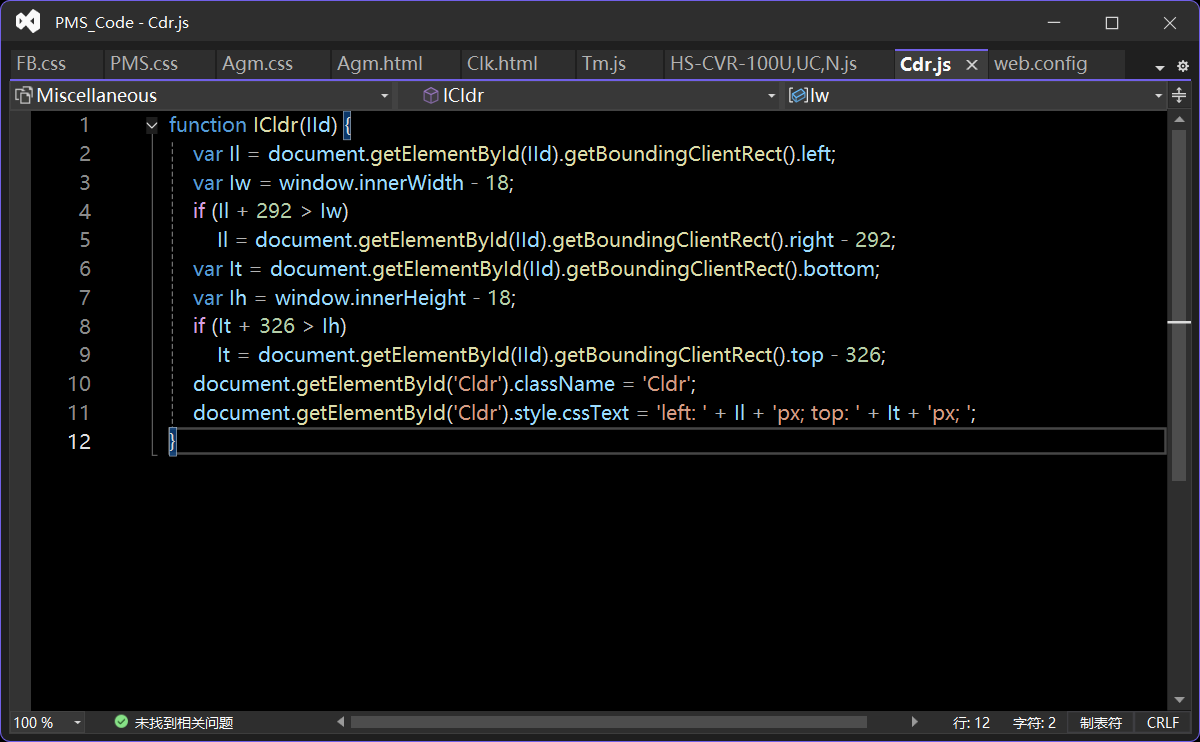Image resolution: width=1200 pixels, height=742 pixels.
Task: Click the 行: 12 line indicator
Action: click(x=971, y=722)
